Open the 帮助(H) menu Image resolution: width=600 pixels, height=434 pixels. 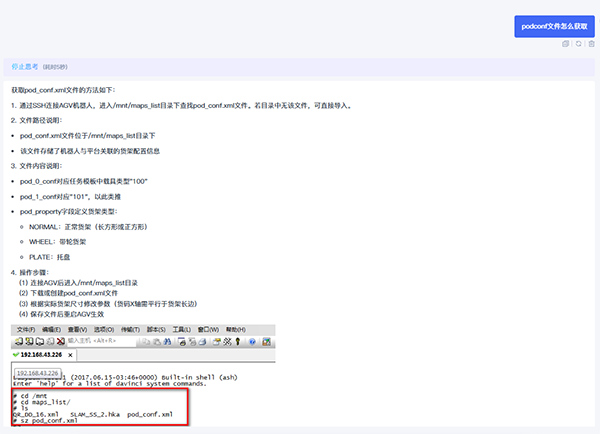click(234, 329)
